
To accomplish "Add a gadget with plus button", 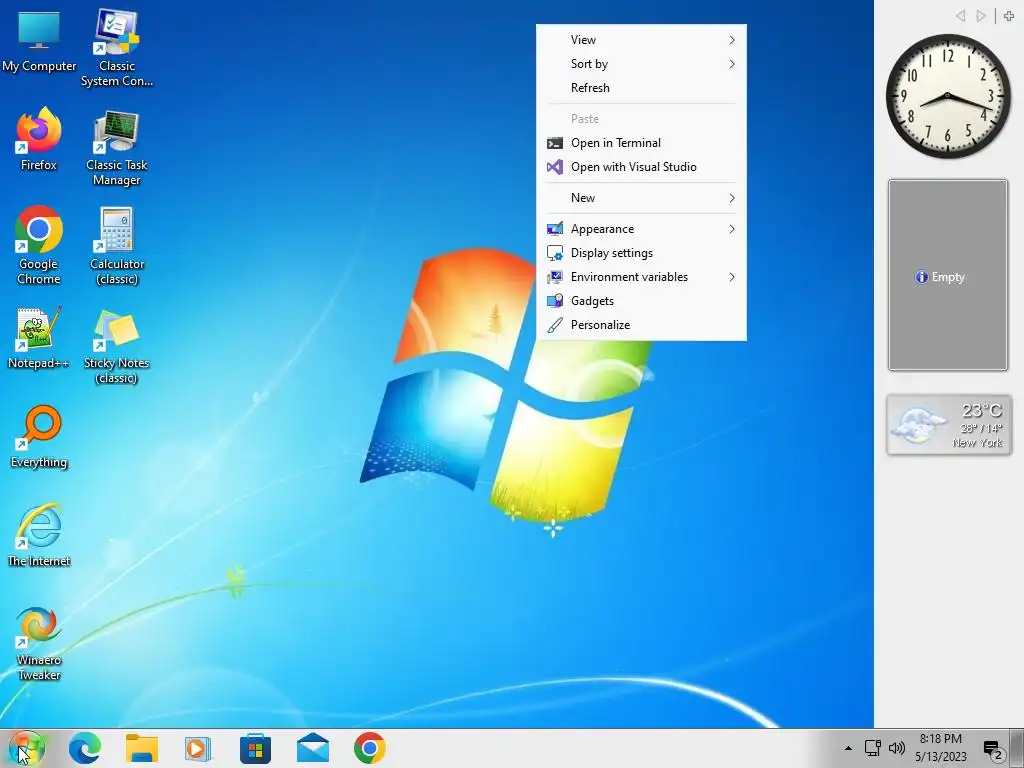I will (1009, 16).
